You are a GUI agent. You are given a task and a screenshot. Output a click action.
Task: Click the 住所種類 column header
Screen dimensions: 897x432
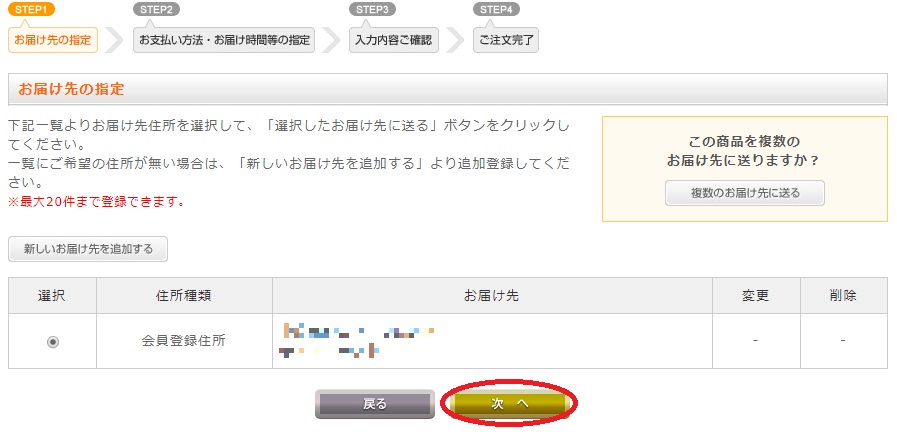point(185,296)
